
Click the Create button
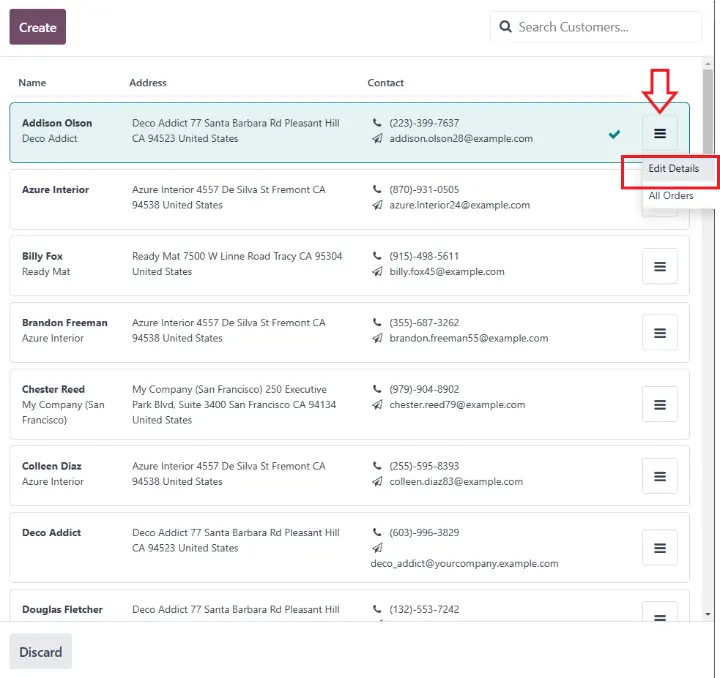[38, 27]
